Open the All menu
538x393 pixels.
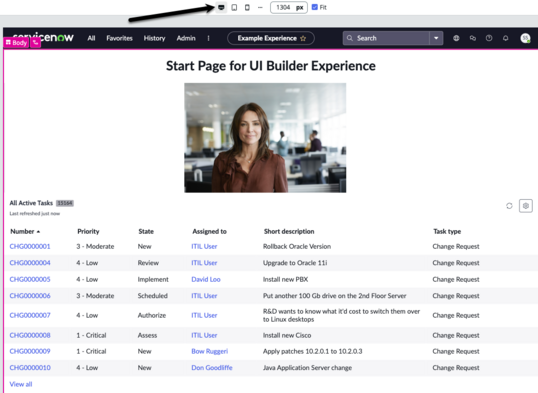(91, 38)
